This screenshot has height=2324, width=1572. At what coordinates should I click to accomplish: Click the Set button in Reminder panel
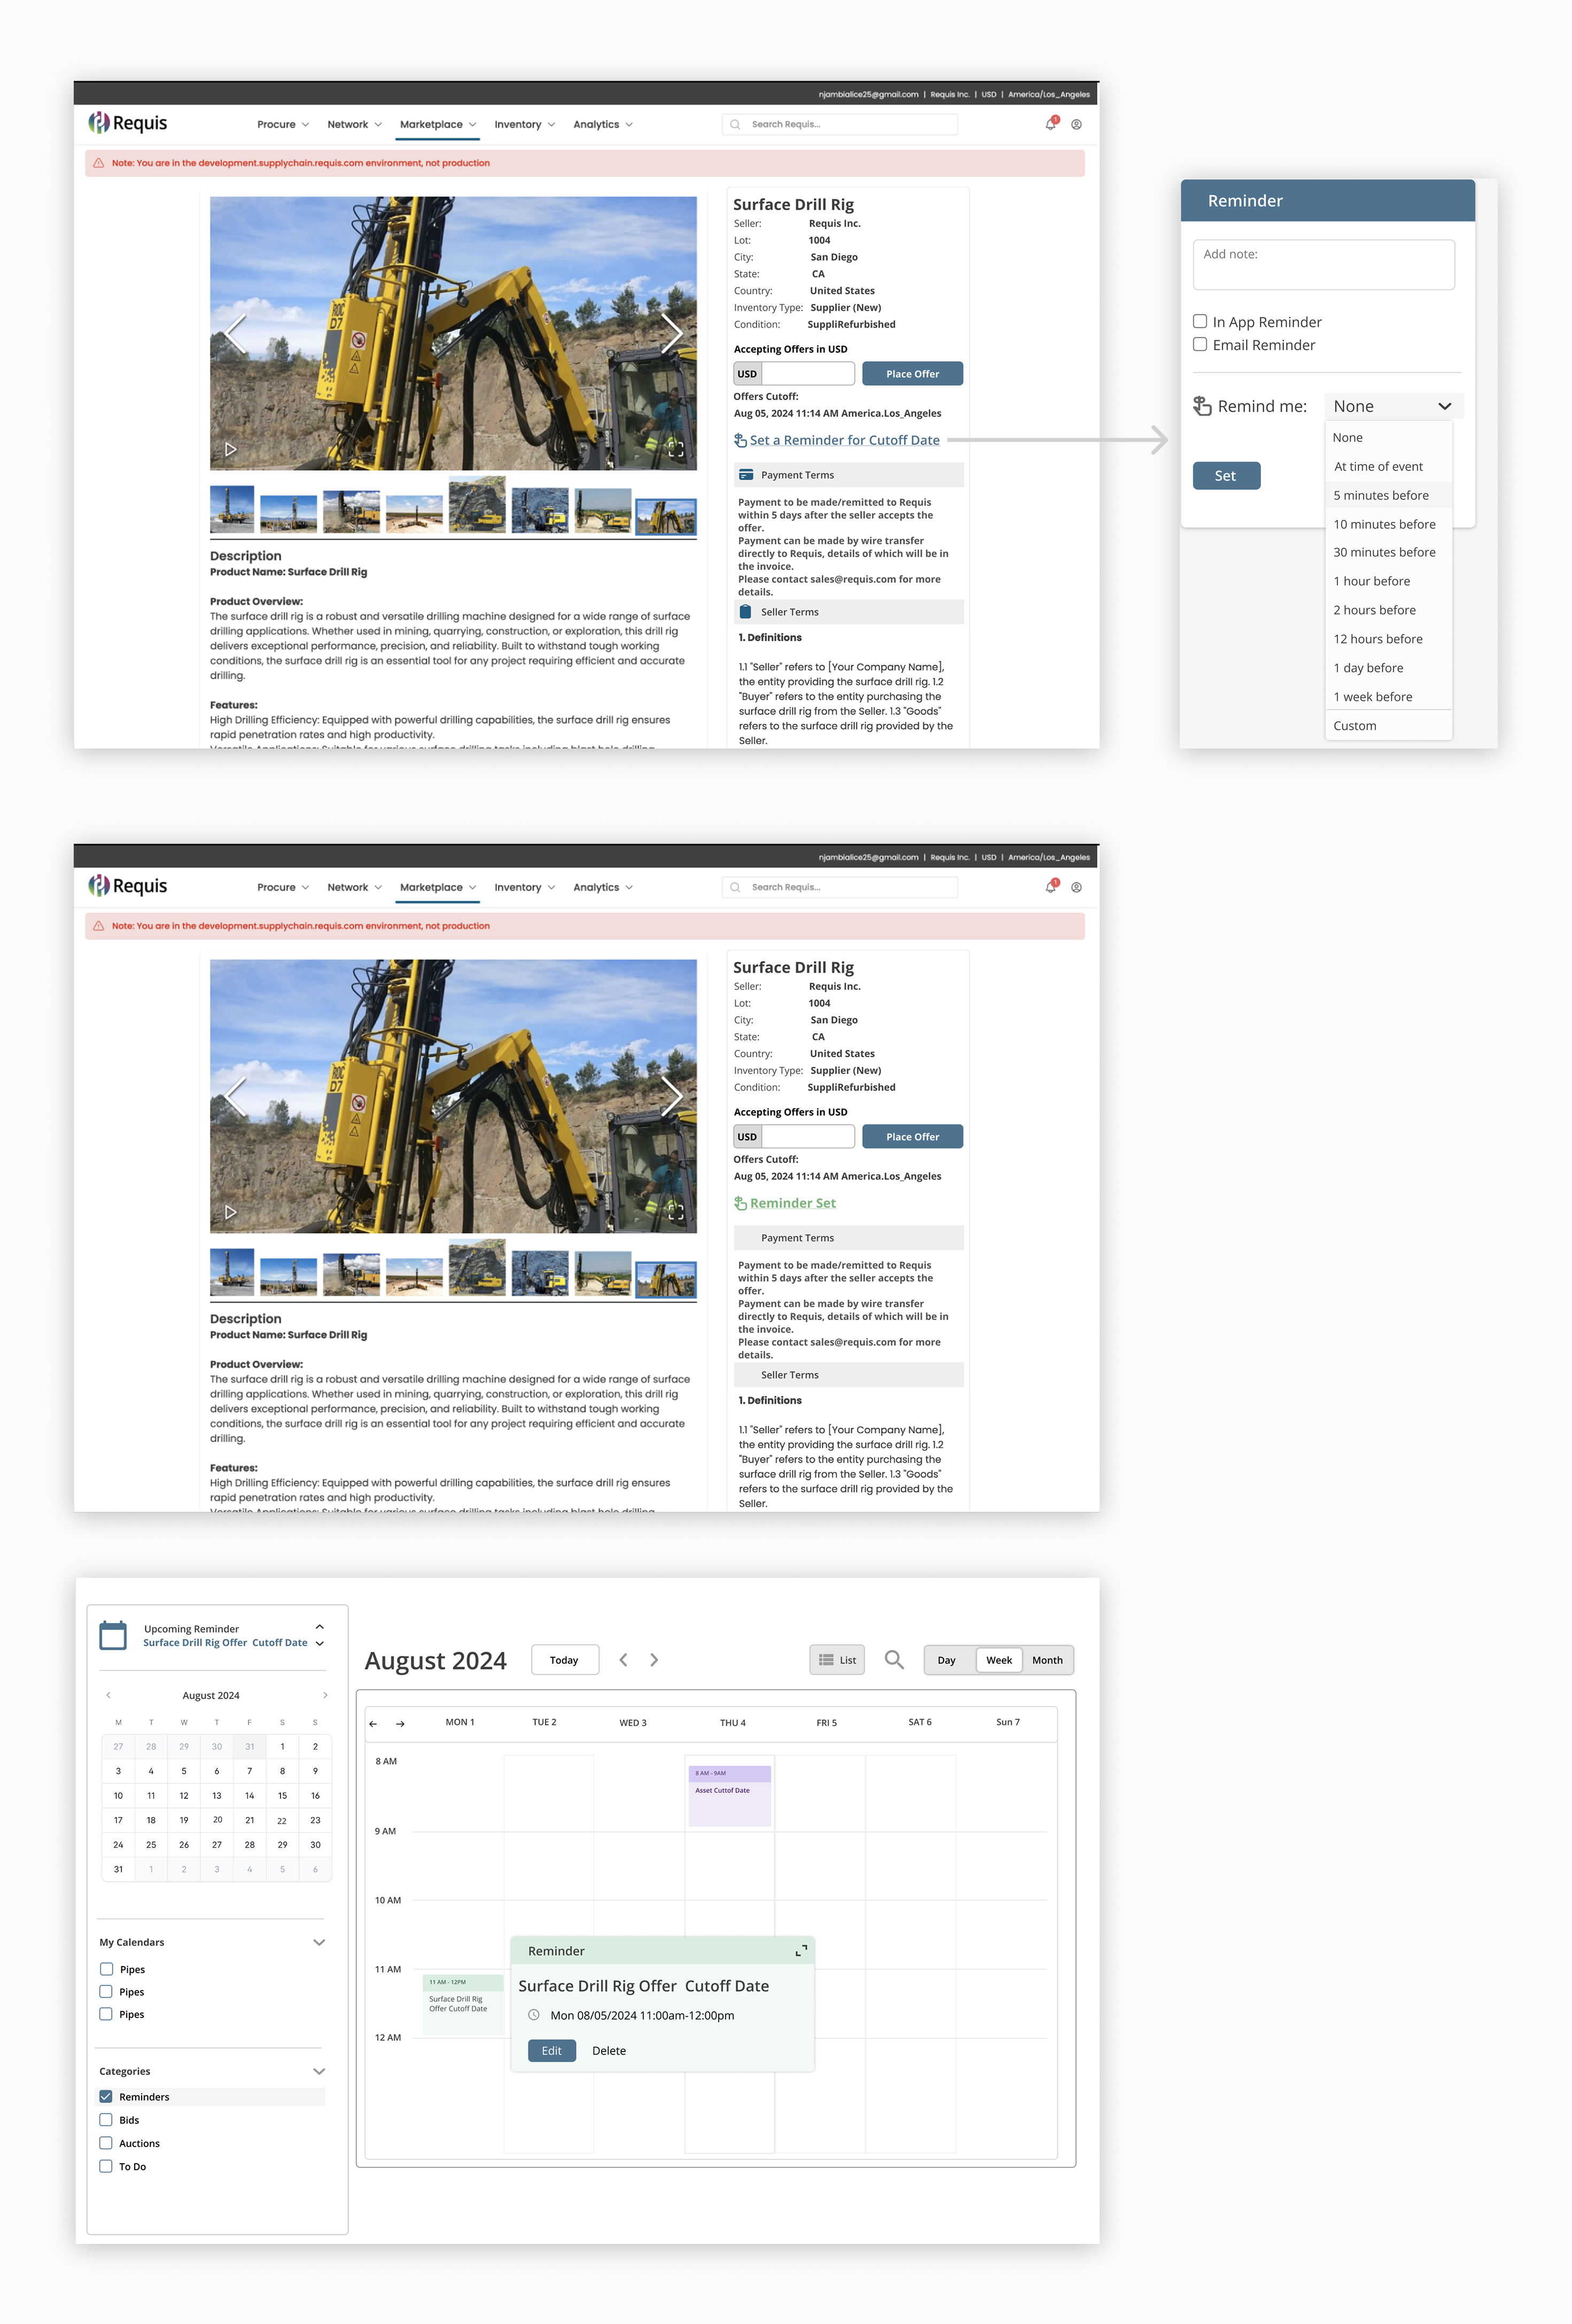(1226, 476)
